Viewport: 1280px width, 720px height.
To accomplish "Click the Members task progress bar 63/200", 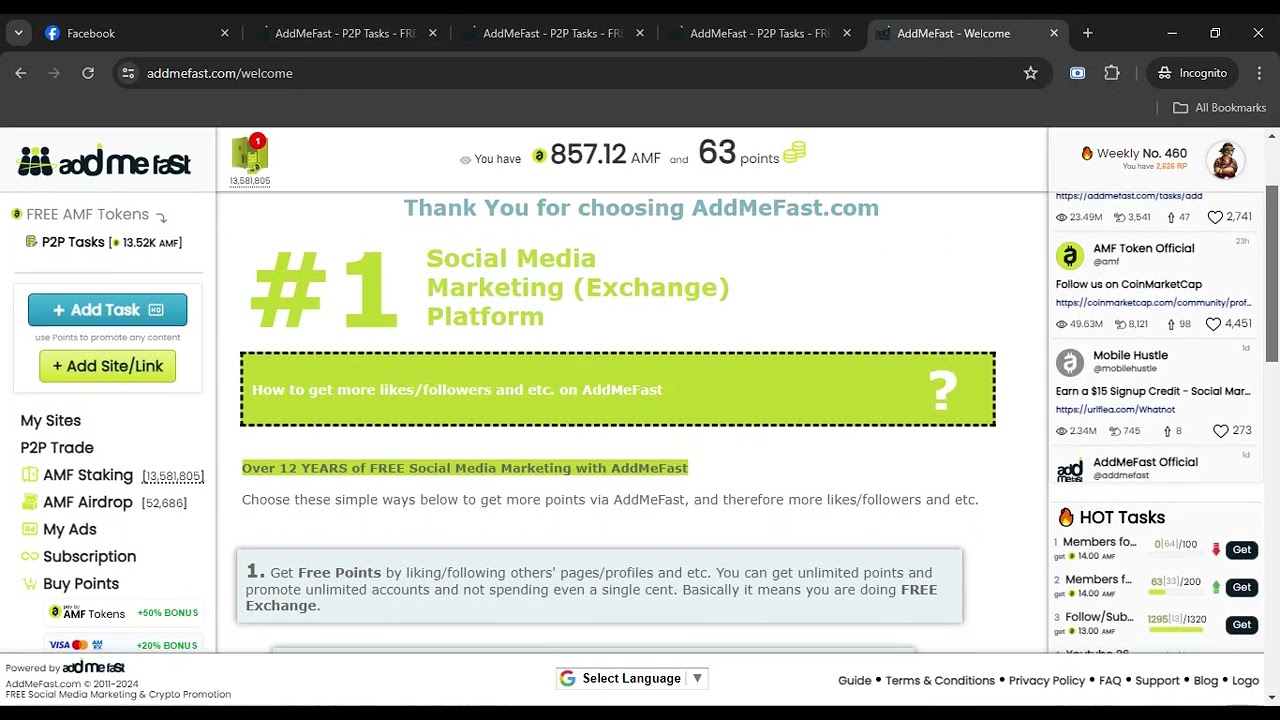I will click(1176, 592).
